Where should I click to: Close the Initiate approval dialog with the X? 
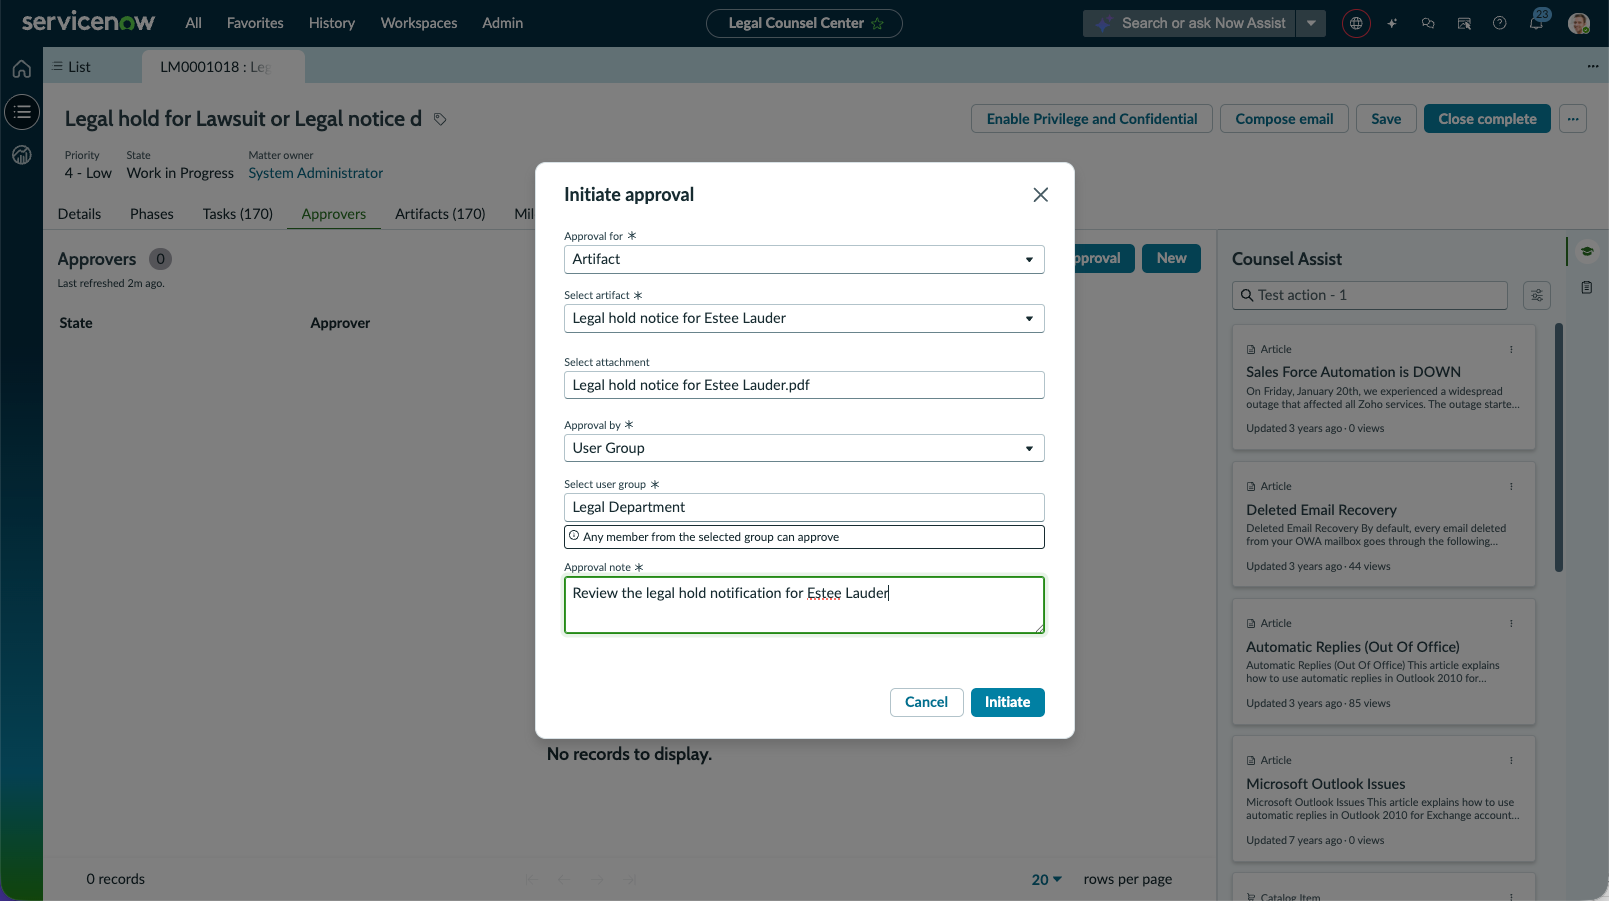click(x=1041, y=195)
